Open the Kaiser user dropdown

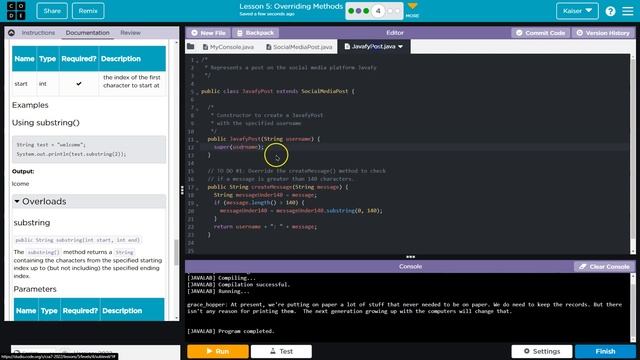pyautogui.click(x=577, y=11)
